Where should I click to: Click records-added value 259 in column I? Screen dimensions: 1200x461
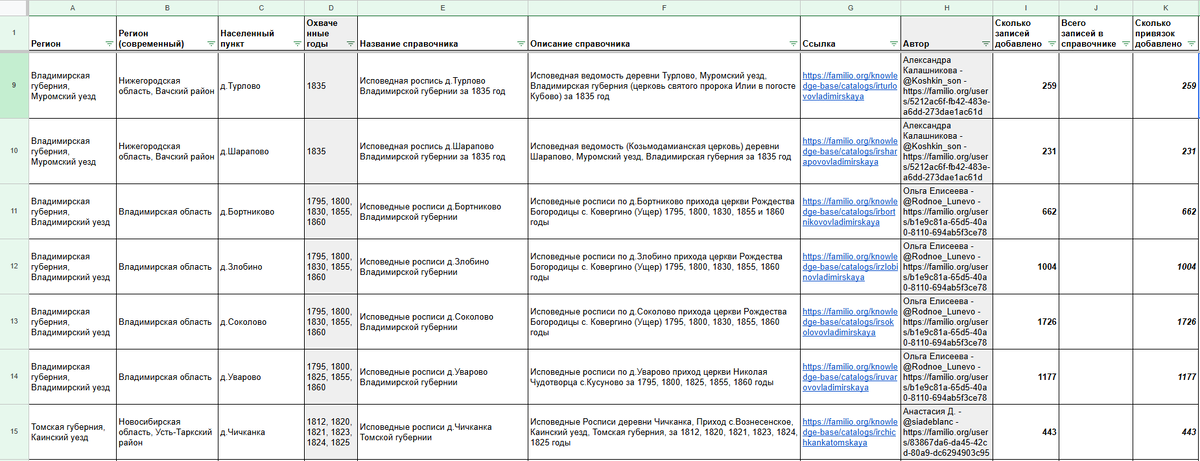(1024, 86)
